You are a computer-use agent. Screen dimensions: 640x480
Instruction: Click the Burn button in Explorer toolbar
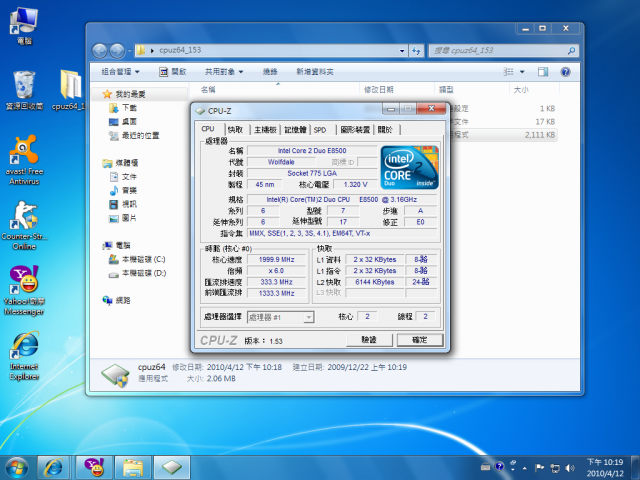coord(270,72)
